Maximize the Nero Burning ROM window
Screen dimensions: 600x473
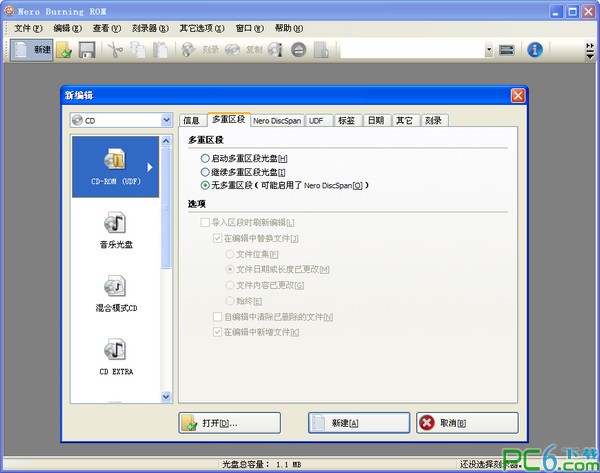pos(573,11)
